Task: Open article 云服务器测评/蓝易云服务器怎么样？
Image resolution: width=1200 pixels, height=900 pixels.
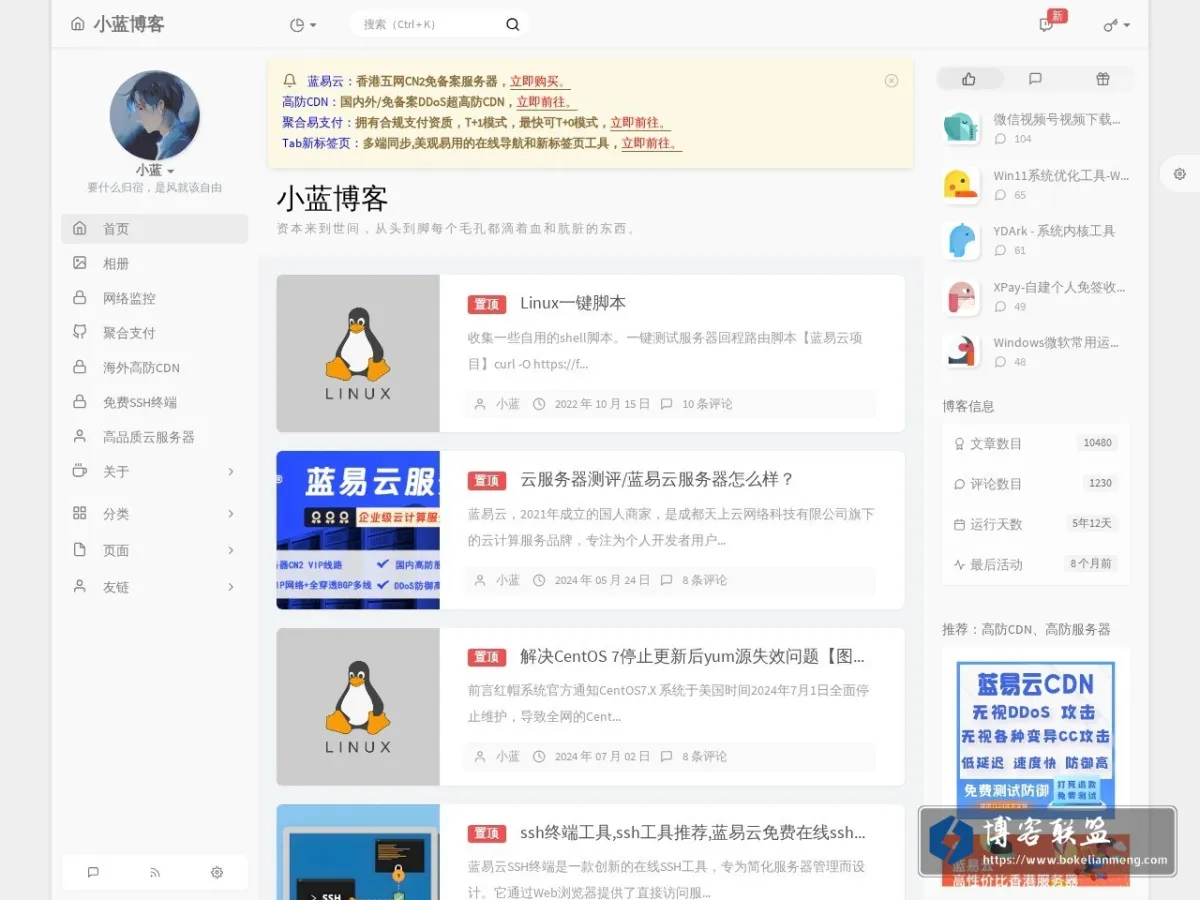Action: pos(657,479)
